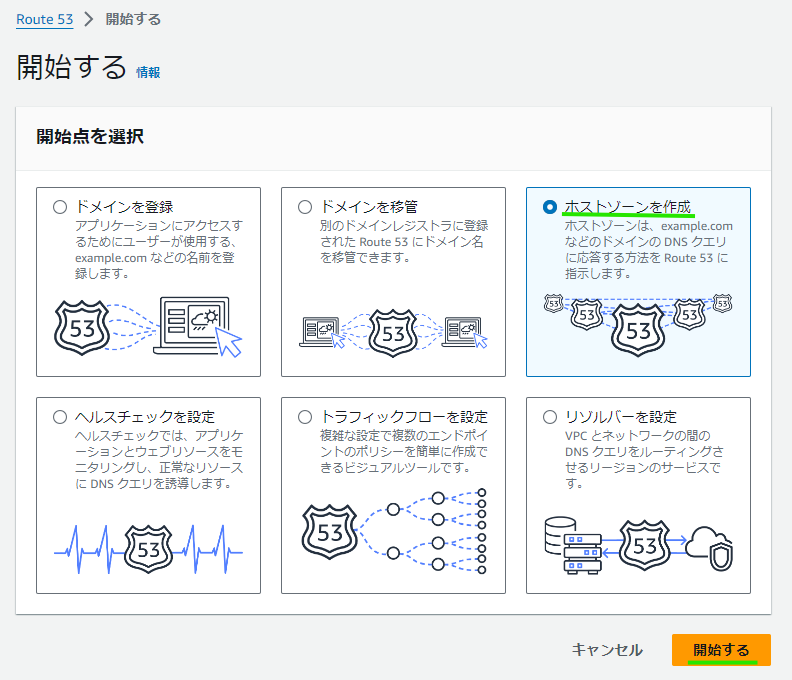The height and width of the screenshot is (680, 792).
Task: Click the domain registration shield-and-laptop illustration
Action: (x=148, y=327)
